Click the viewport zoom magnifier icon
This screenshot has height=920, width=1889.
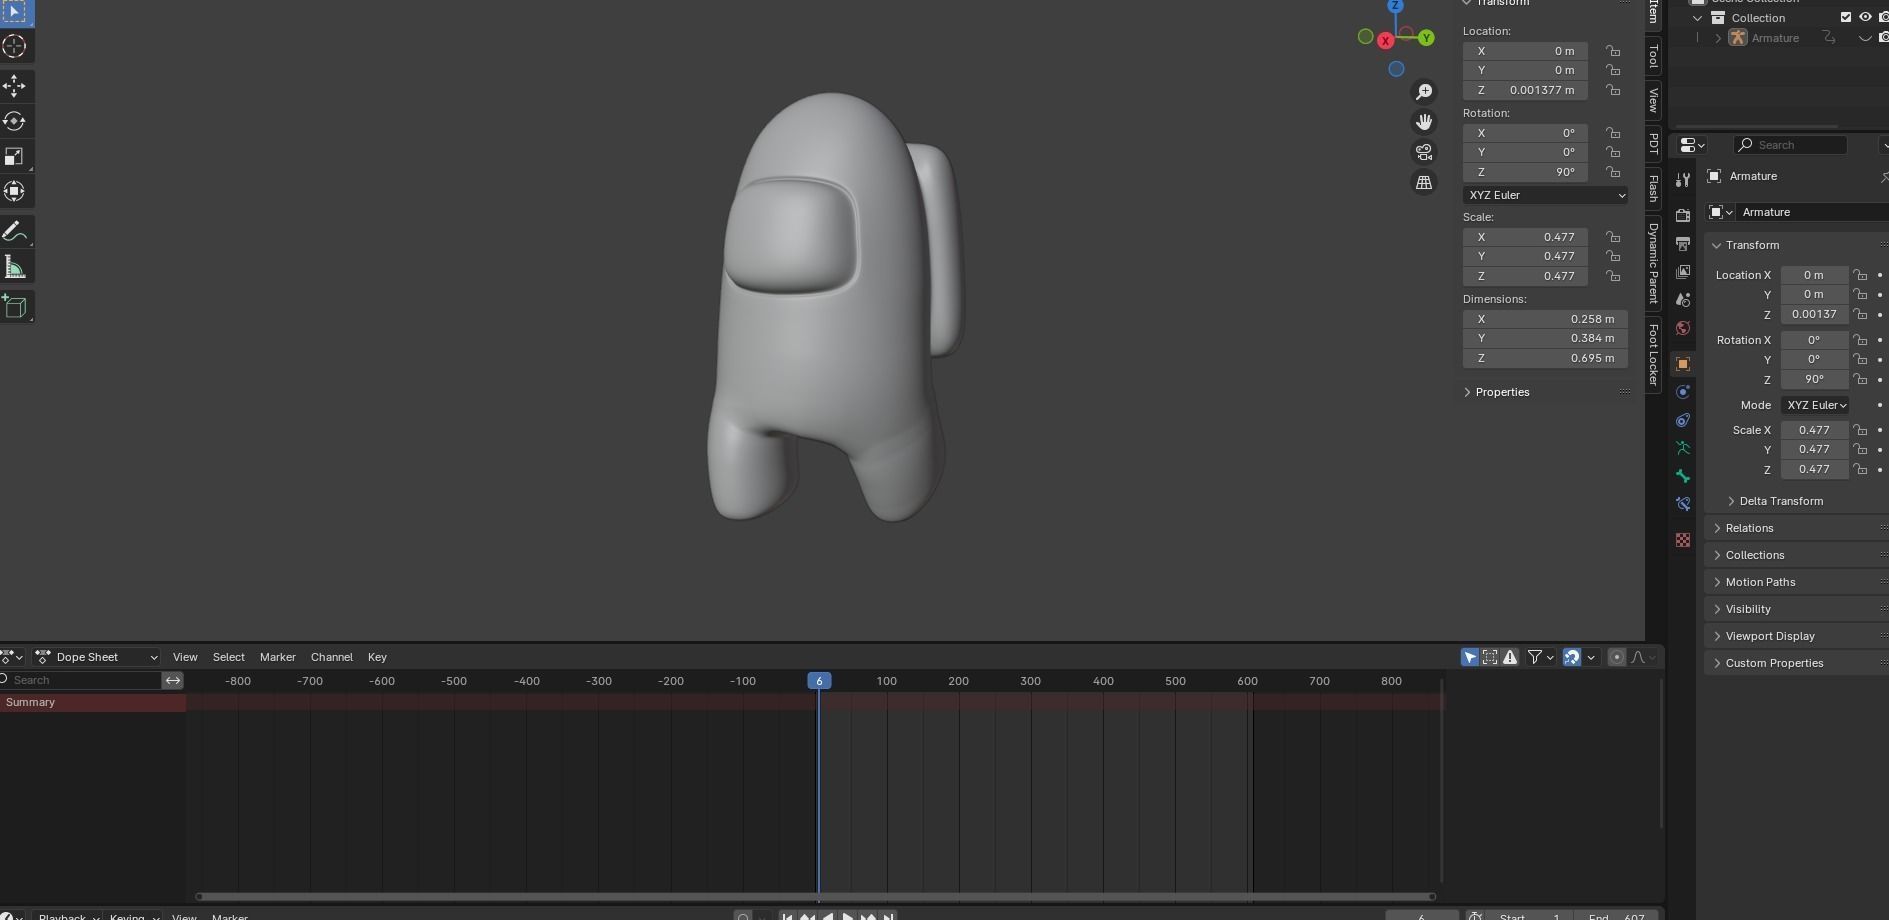1424,92
